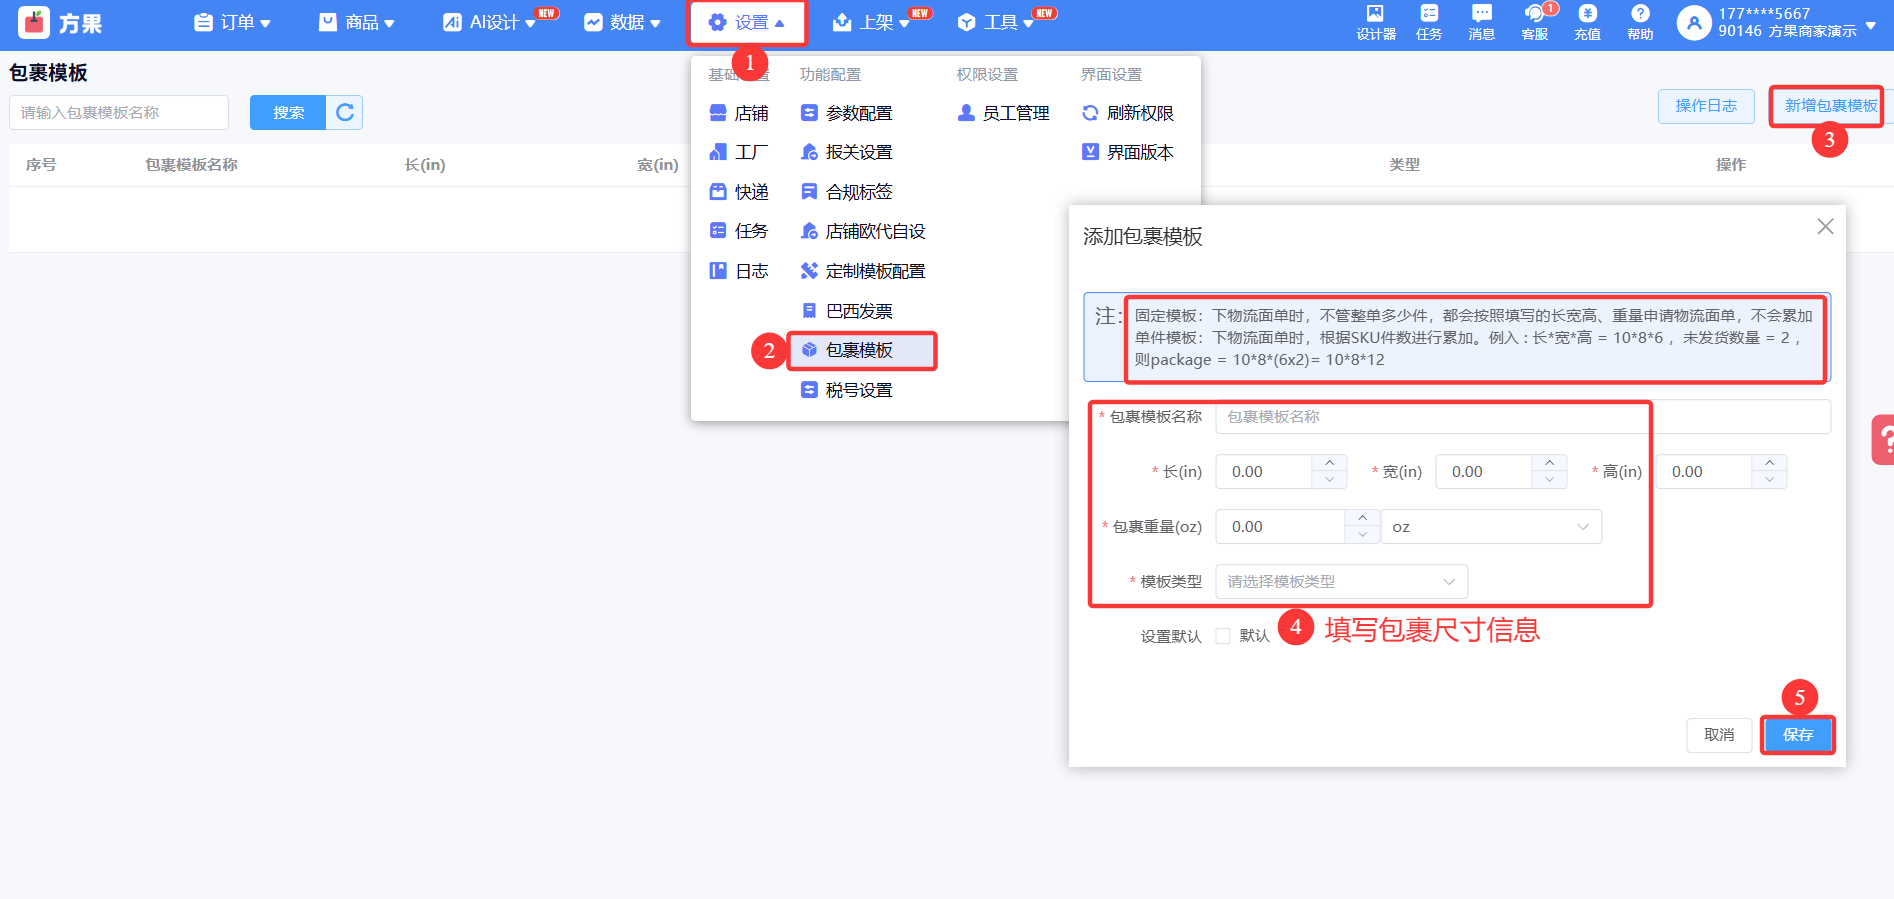Open the 充值 recharge icon
Viewport: 1894px width, 899px height.
click(x=1588, y=22)
